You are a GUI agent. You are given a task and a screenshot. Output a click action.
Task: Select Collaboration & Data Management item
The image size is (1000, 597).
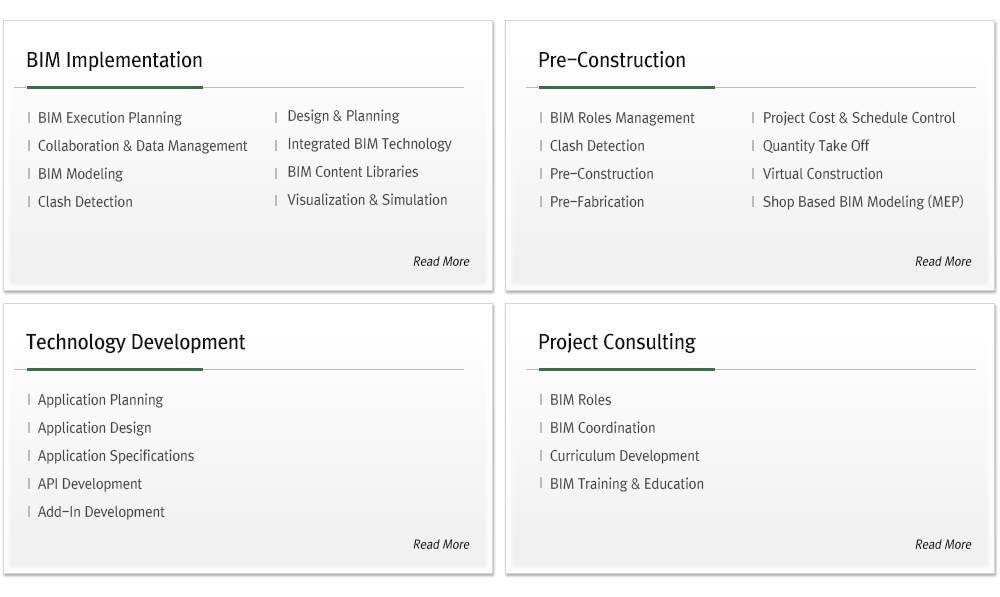click(x=142, y=146)
